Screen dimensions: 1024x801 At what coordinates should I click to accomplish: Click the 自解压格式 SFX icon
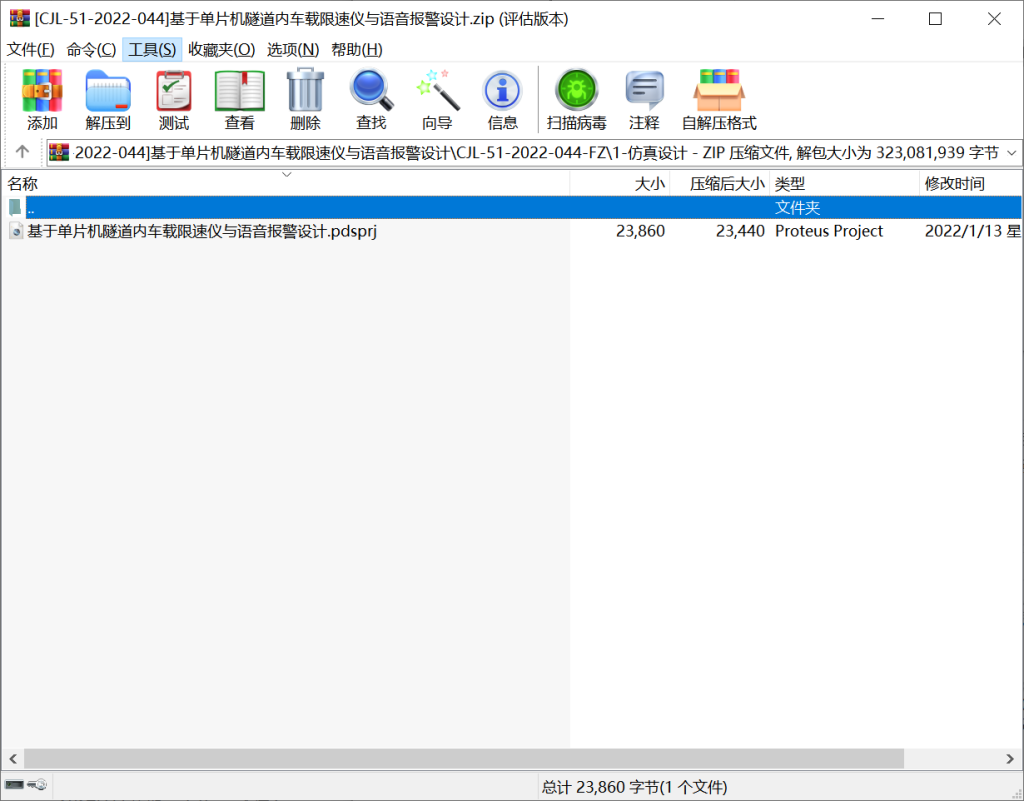point(719,91)
